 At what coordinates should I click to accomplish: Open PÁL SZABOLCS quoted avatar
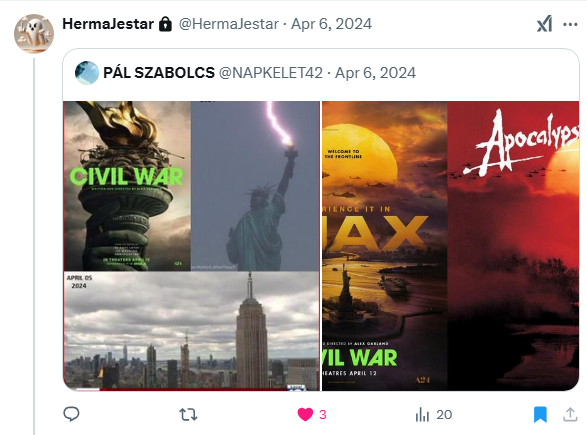pos(87,73)
